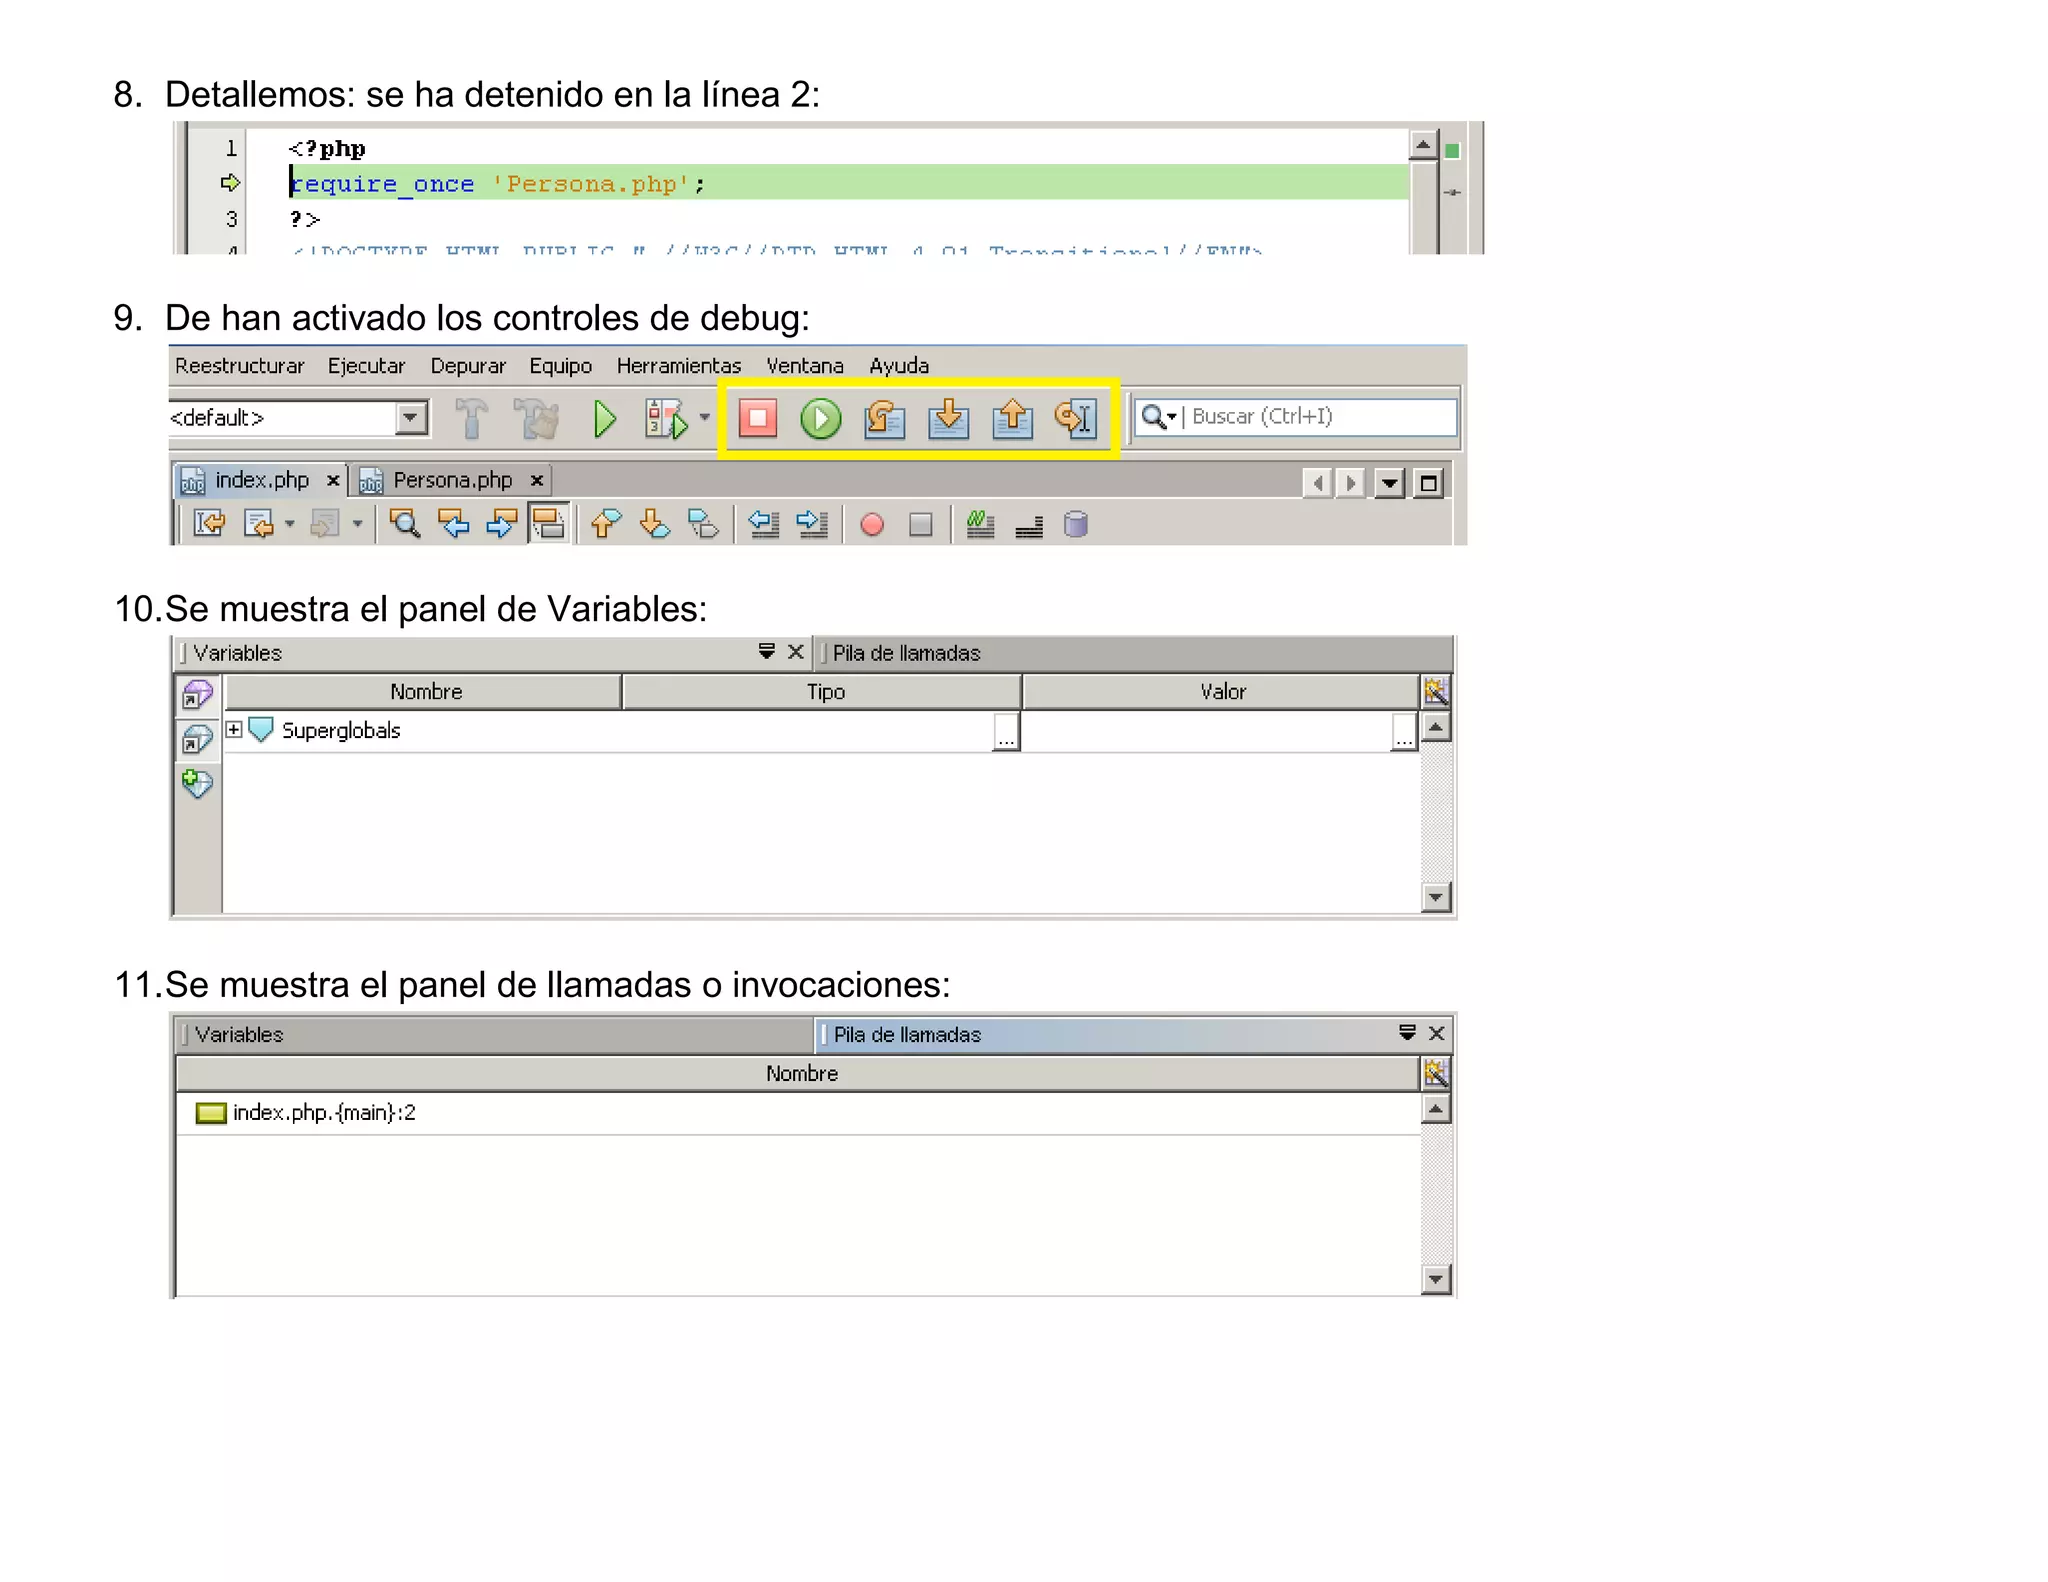Open the Ayuda menu

click(899, 366)
